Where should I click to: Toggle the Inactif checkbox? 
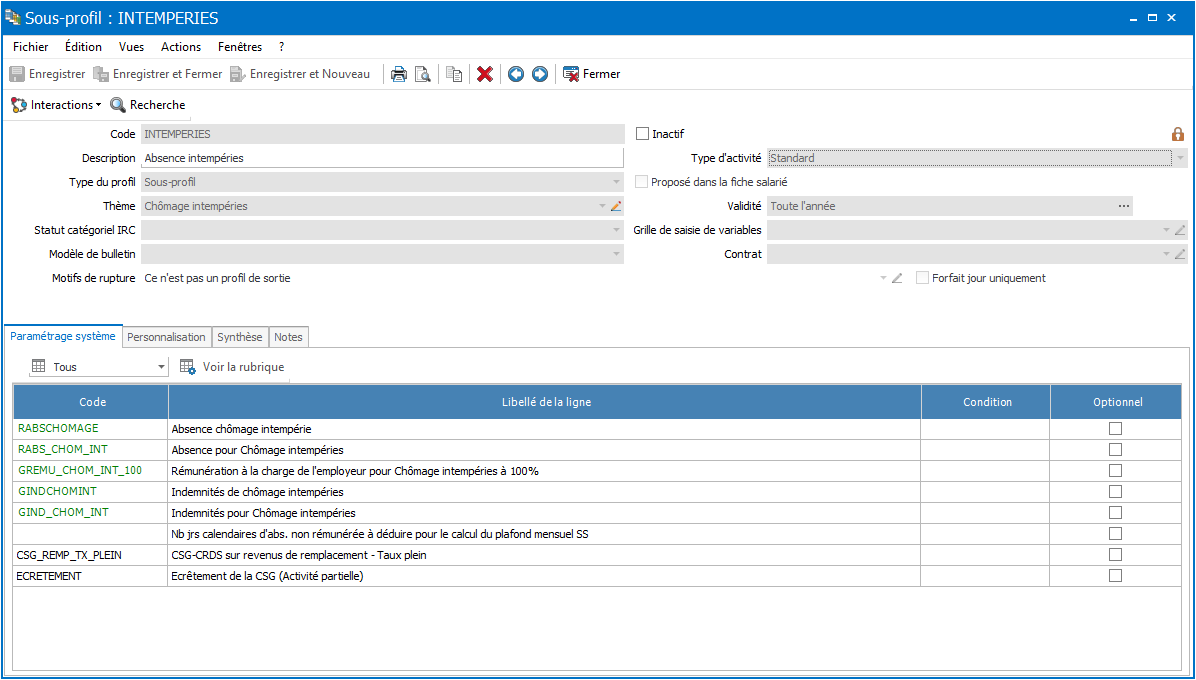coord(642,134)
